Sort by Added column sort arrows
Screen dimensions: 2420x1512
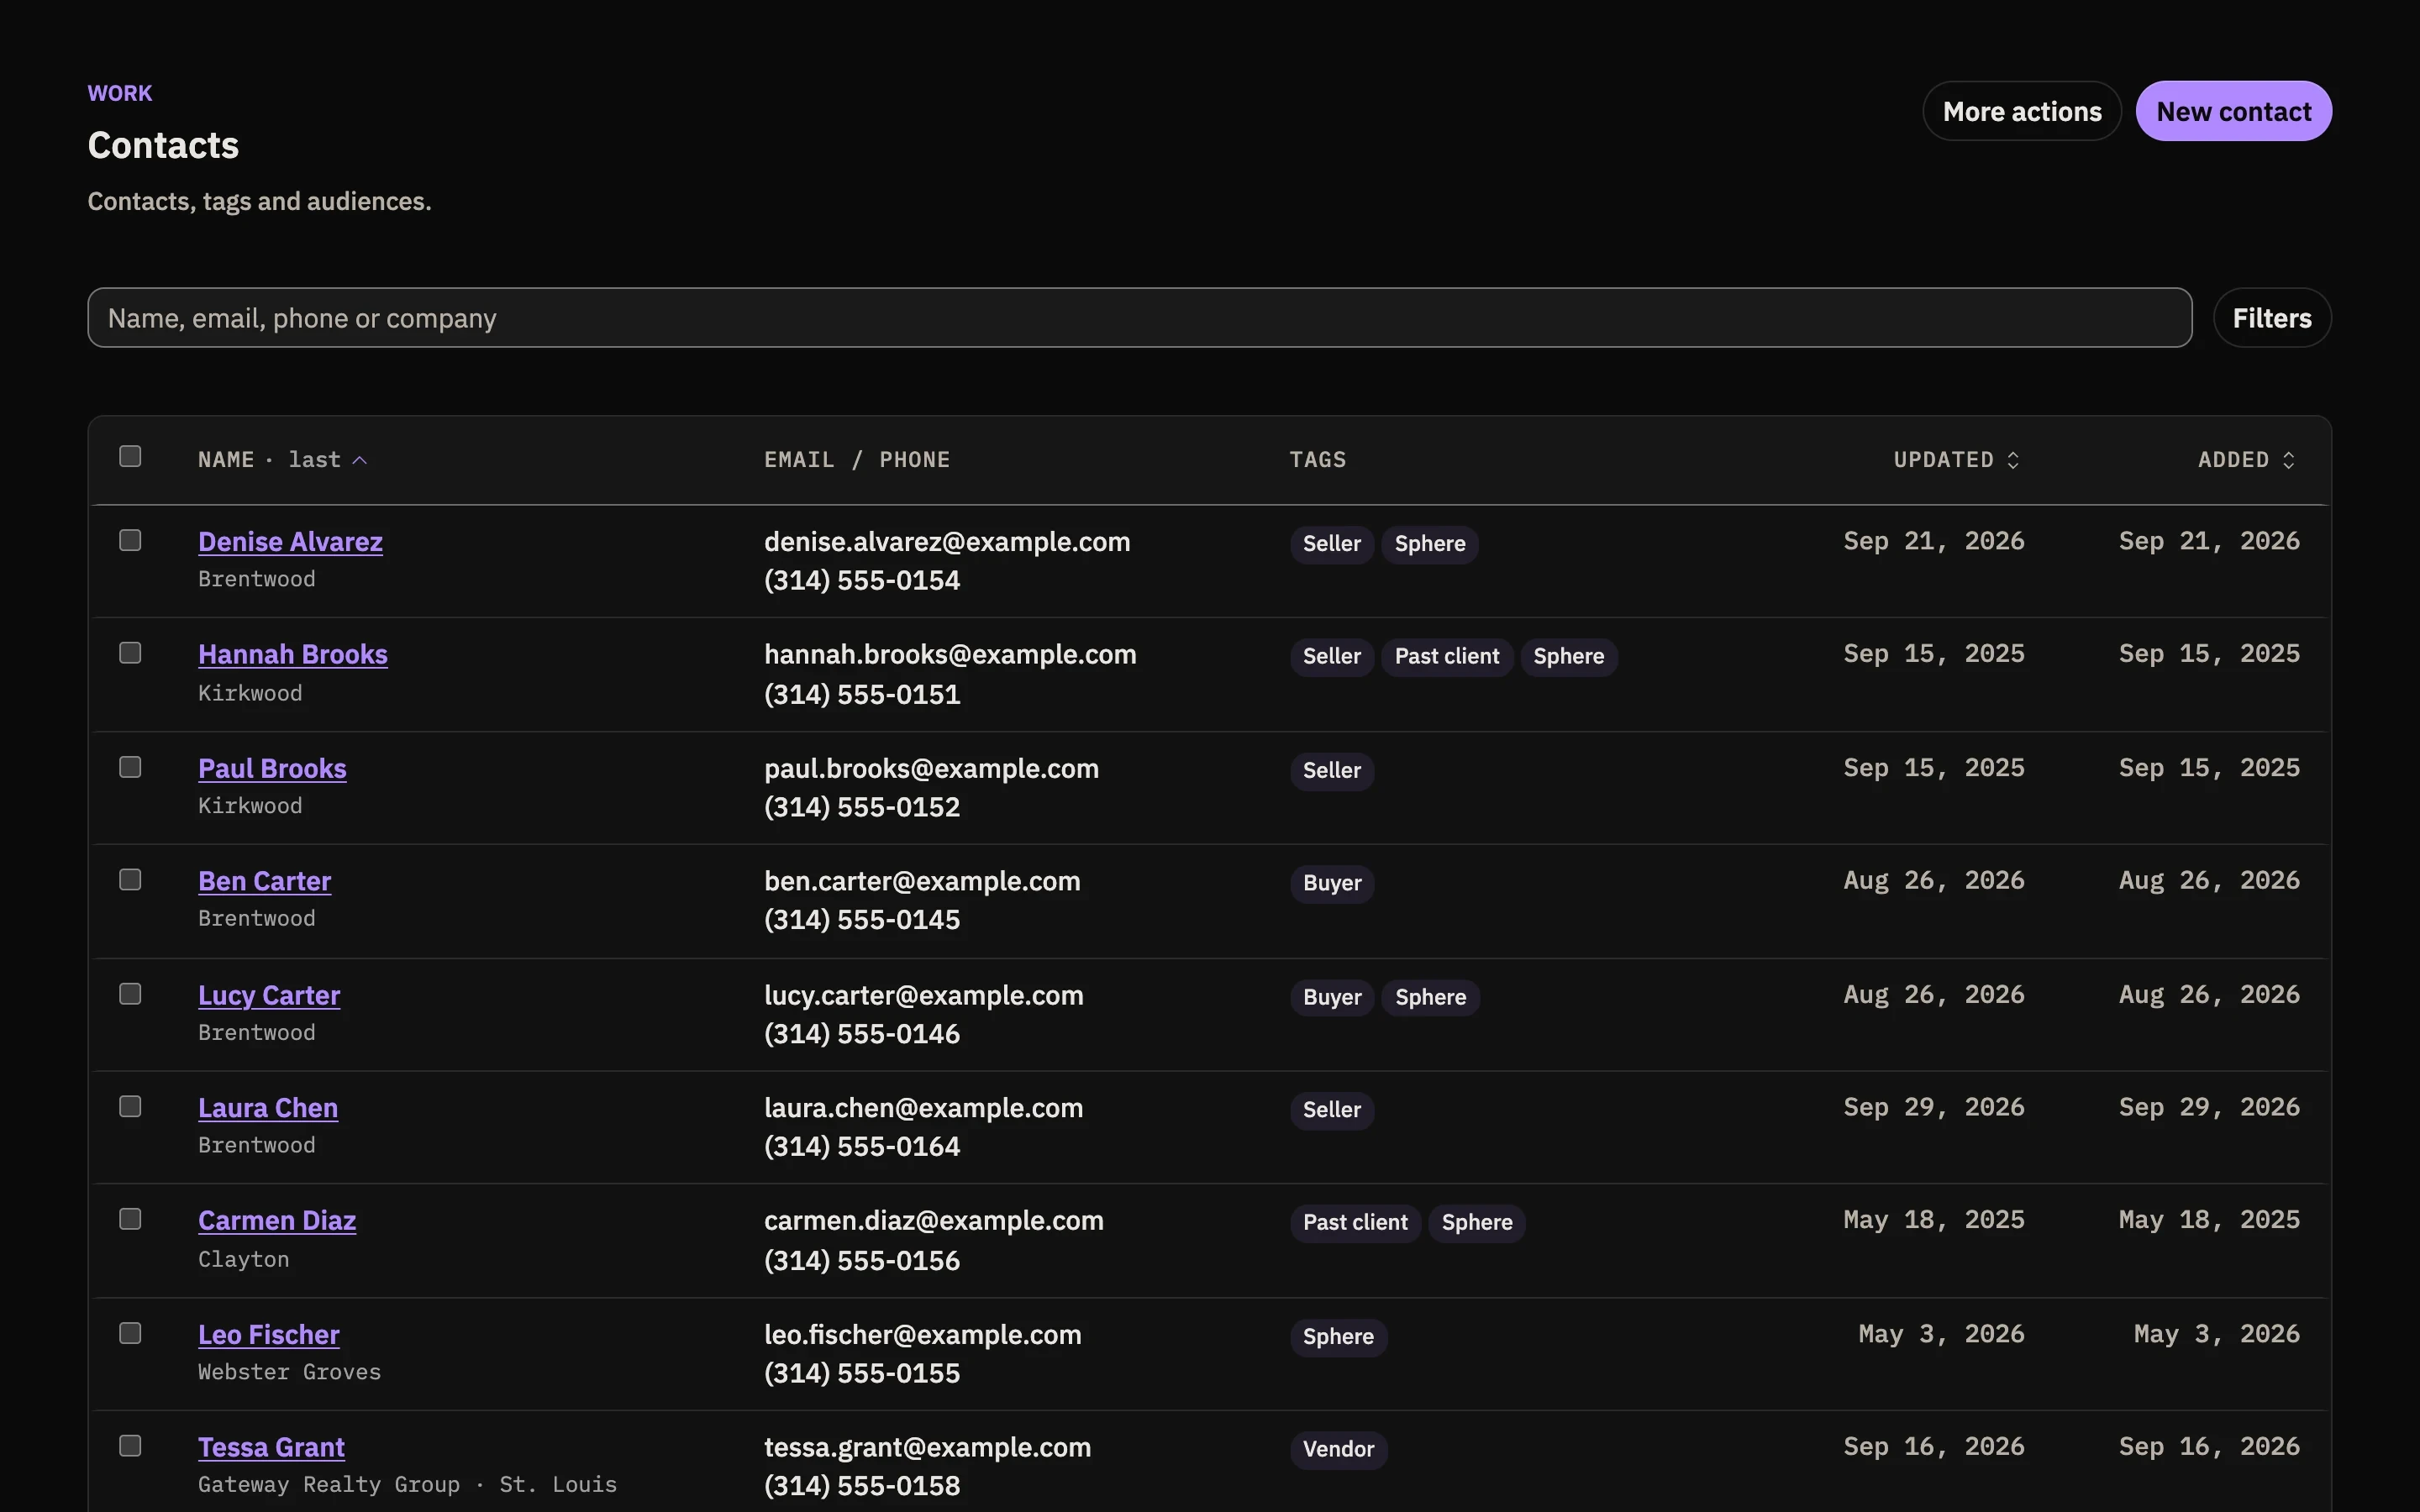point(2288,460)
